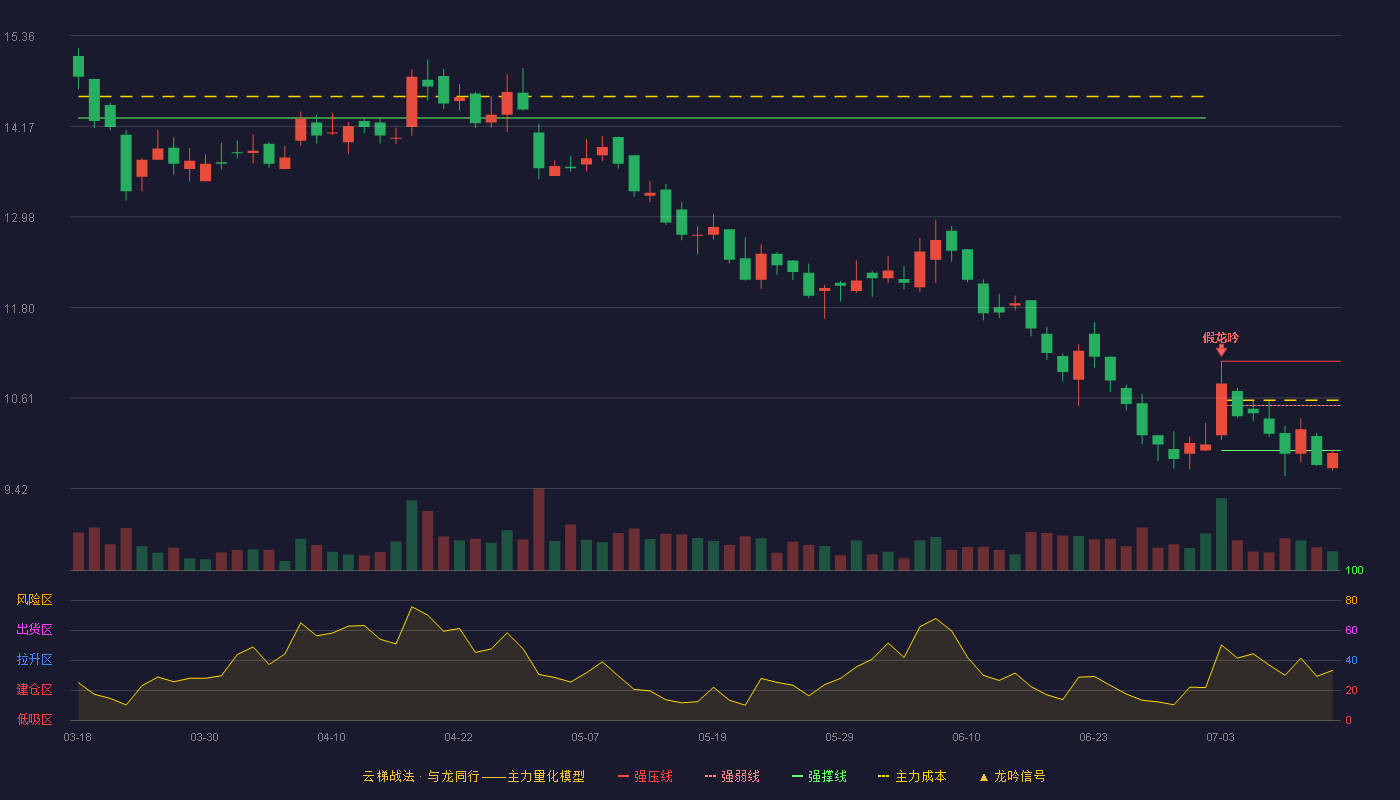Click the 风险区 zone label

34,600
